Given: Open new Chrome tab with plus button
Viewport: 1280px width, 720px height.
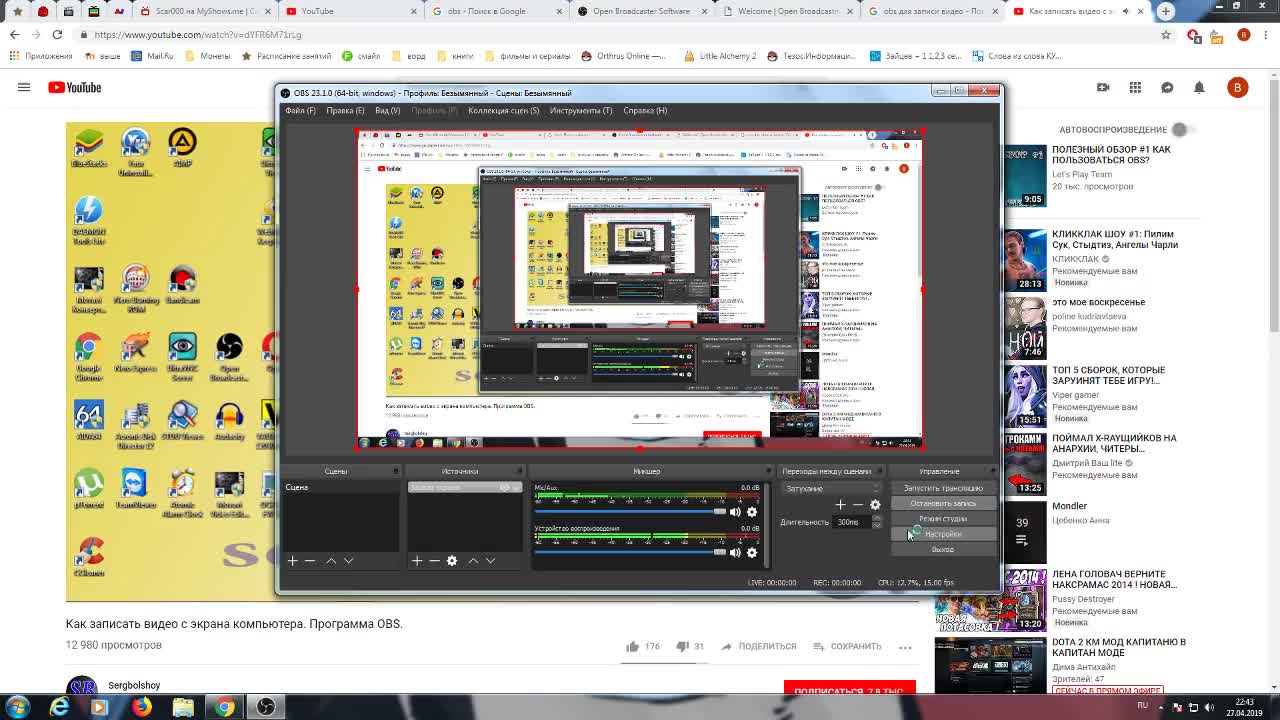Looking at the screenshot, I should pos(1166,11).
